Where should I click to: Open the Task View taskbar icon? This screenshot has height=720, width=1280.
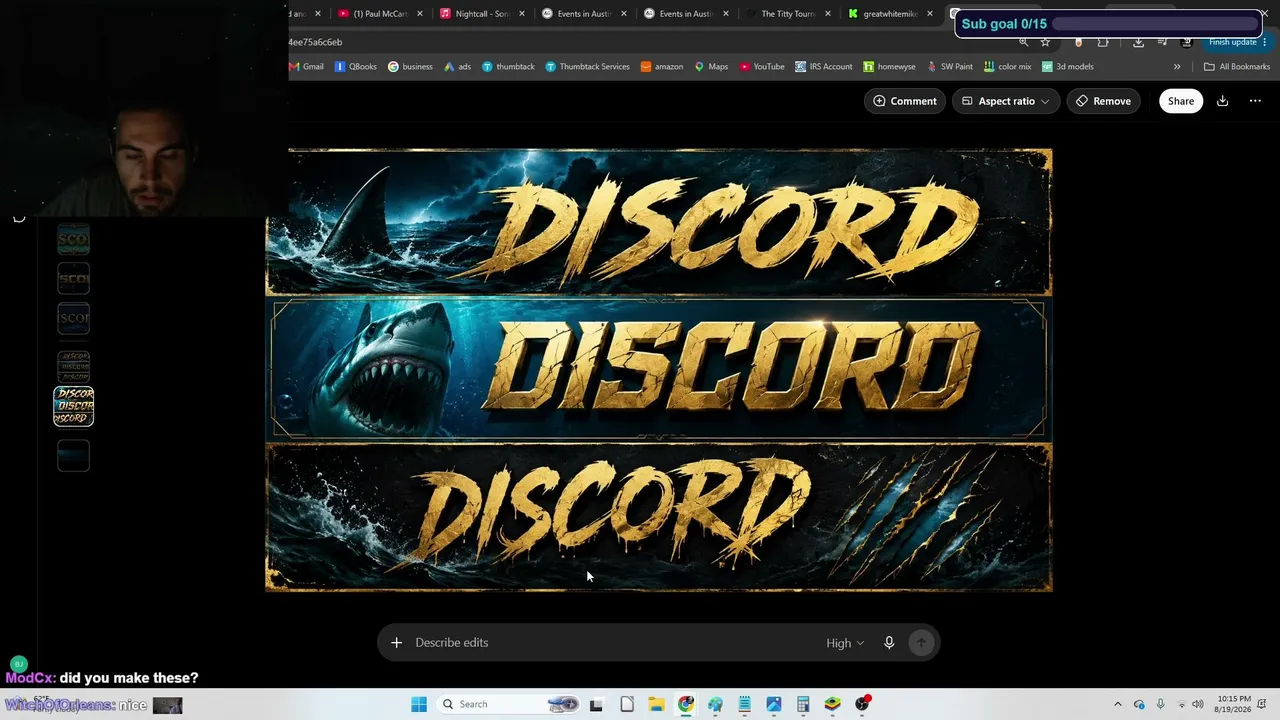coord(597,704)
